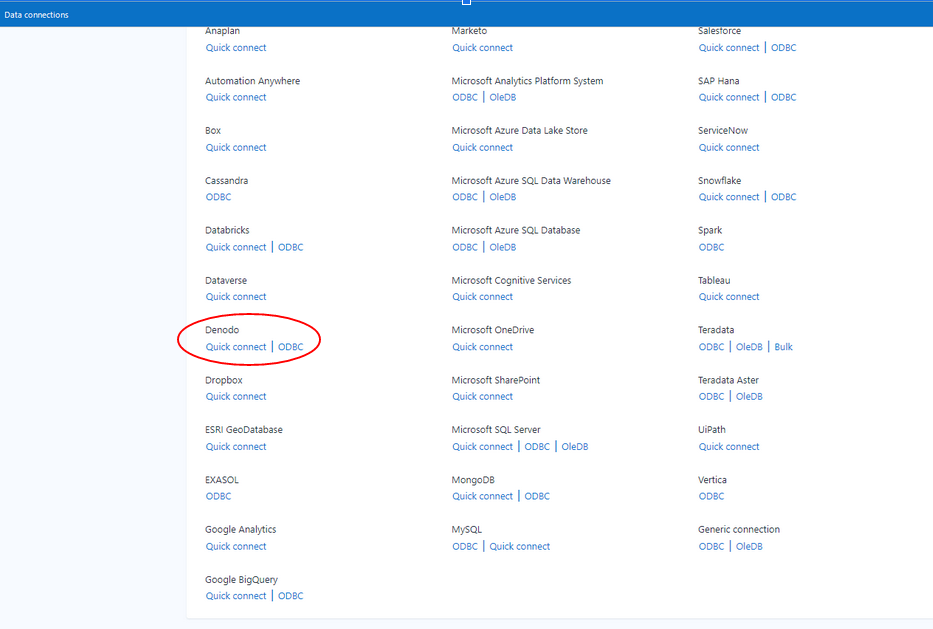Viewport: 933px width, 629px height.
Task: Select Google BigQuery ODBC link
Action: (290, 596)
